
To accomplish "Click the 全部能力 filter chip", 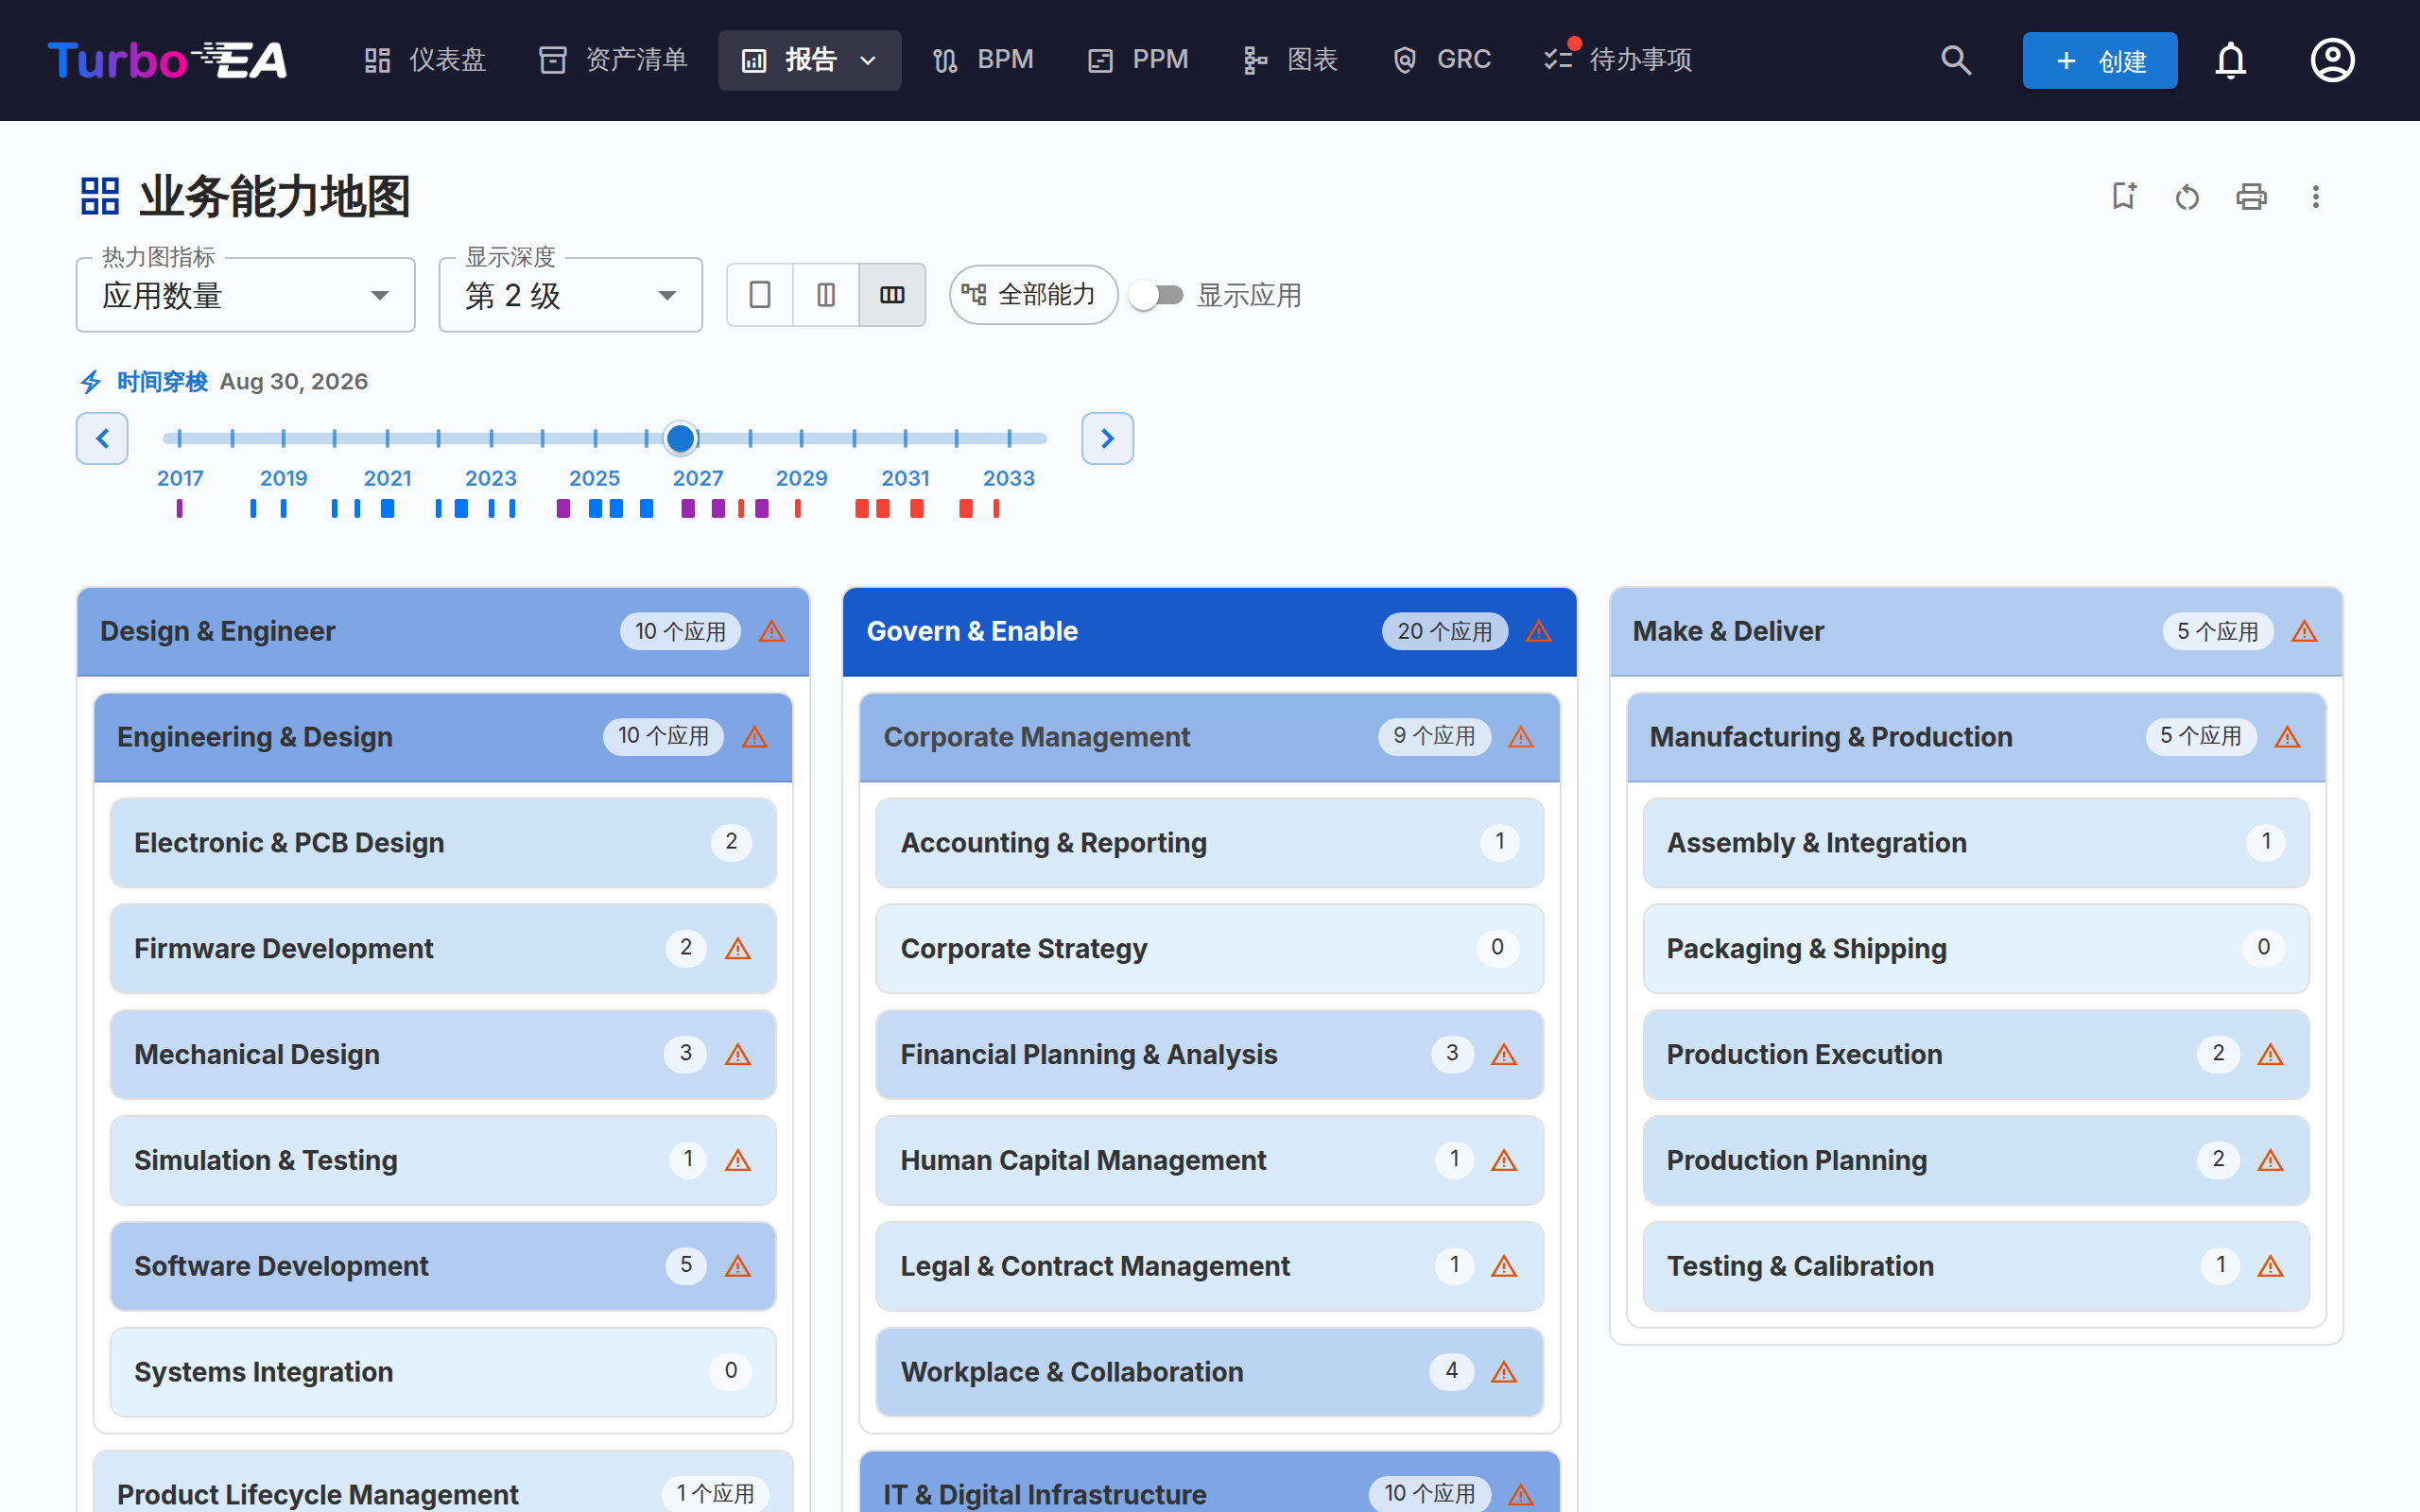I will tap(1032, 295).
